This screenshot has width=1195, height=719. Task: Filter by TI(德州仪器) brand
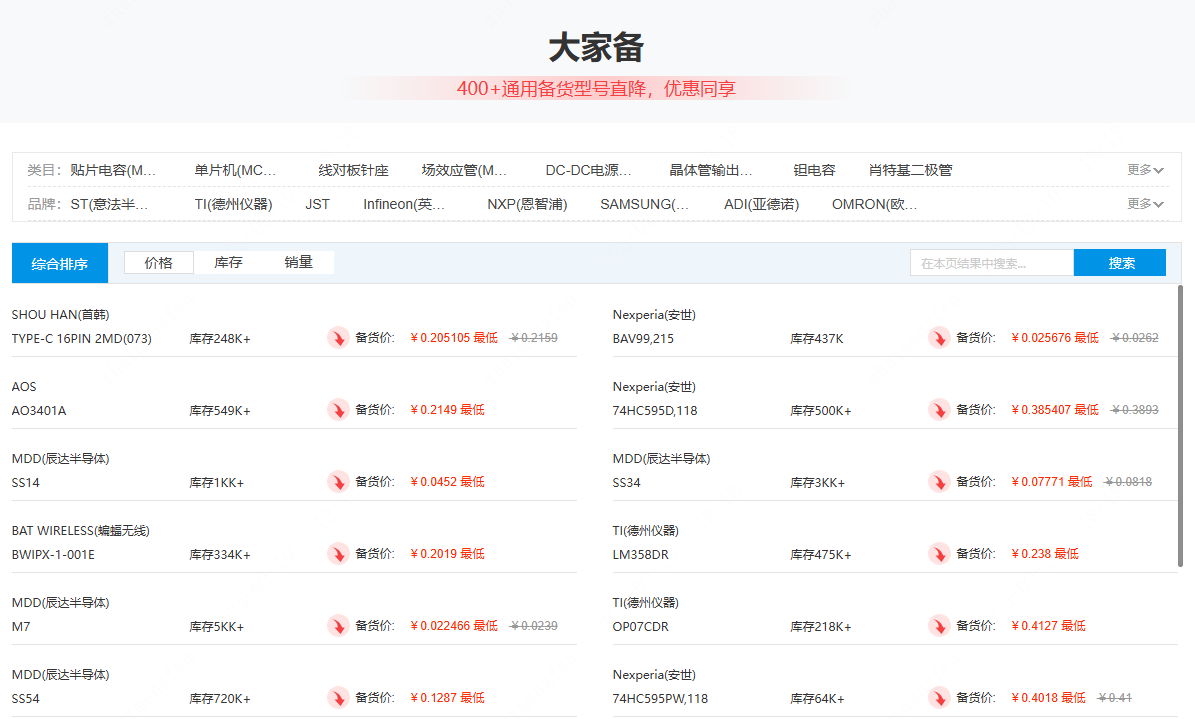(x=233, y=204)
